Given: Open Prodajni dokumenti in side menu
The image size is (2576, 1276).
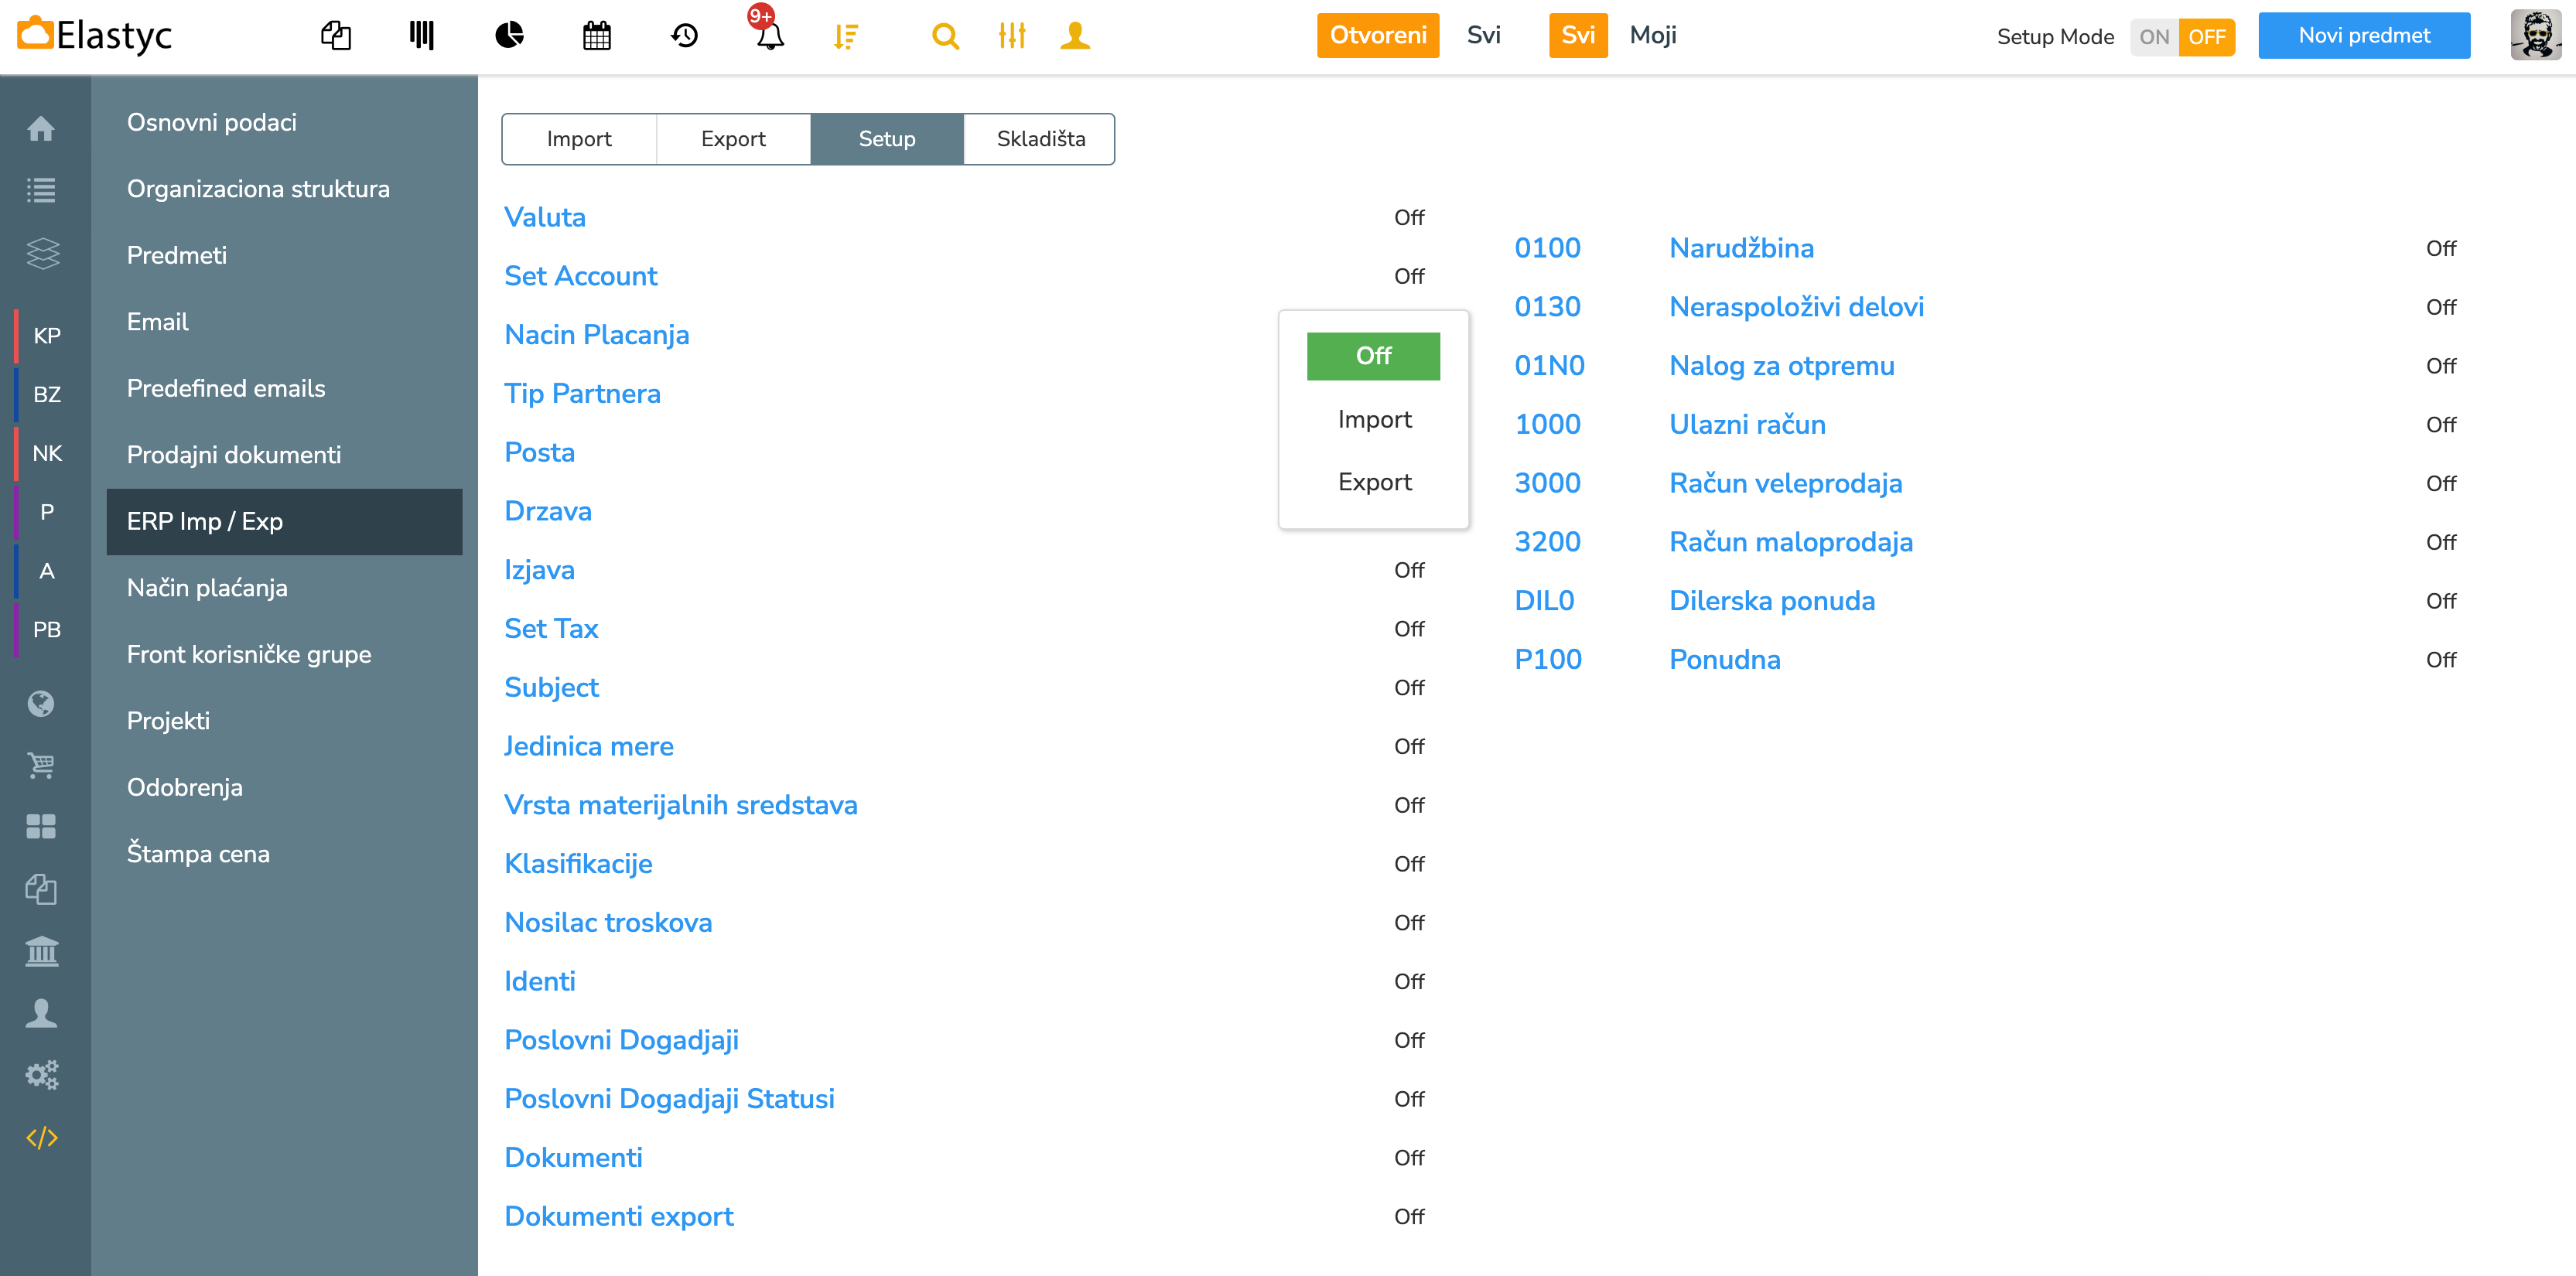Looking at the screenshot, I should pos(234,455).
